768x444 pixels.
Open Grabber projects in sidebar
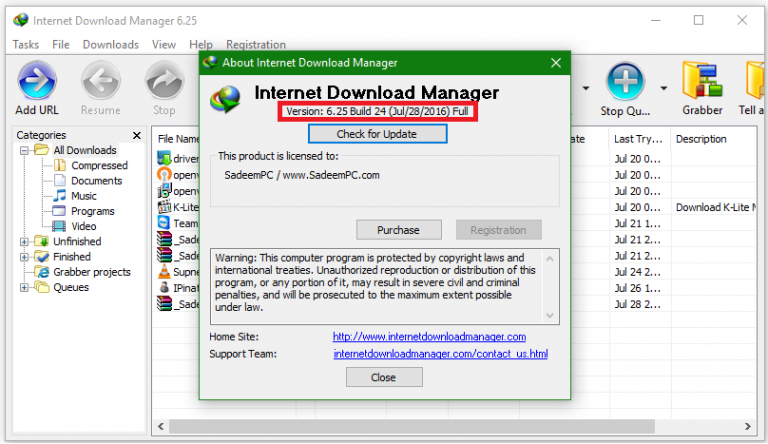tap(92, 272)
